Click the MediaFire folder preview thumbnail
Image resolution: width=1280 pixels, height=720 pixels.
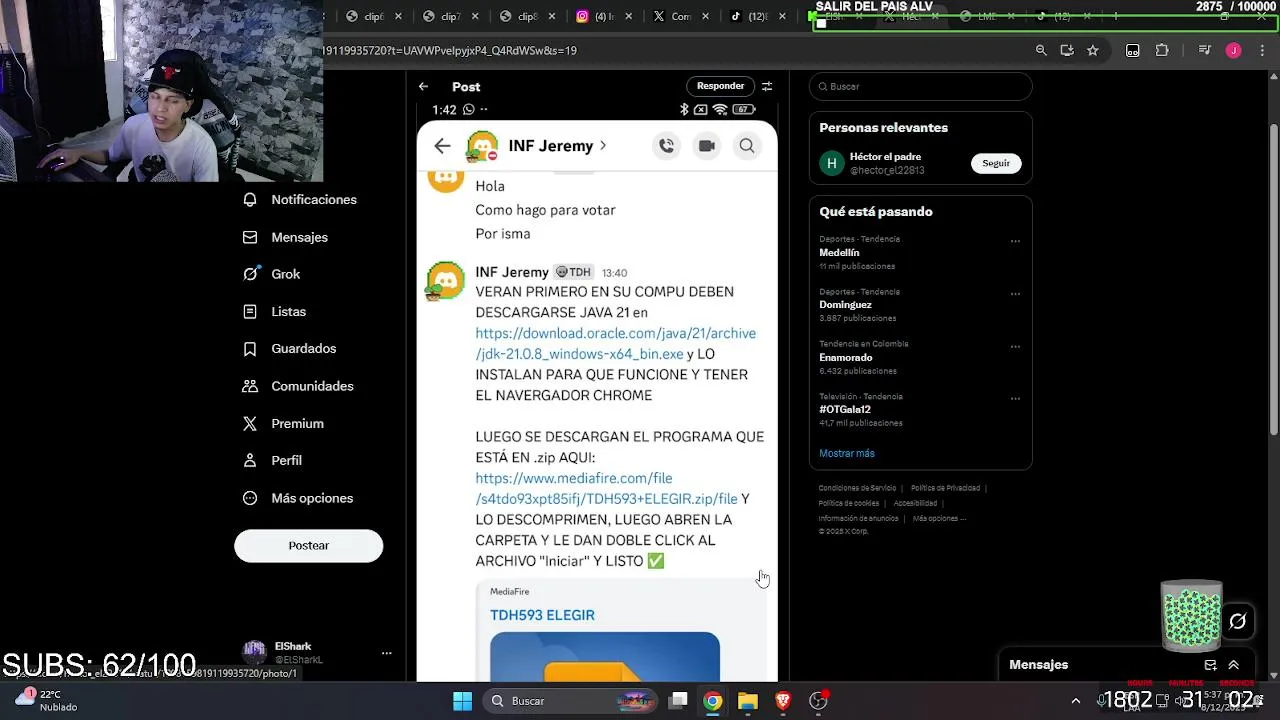(604, 657)
